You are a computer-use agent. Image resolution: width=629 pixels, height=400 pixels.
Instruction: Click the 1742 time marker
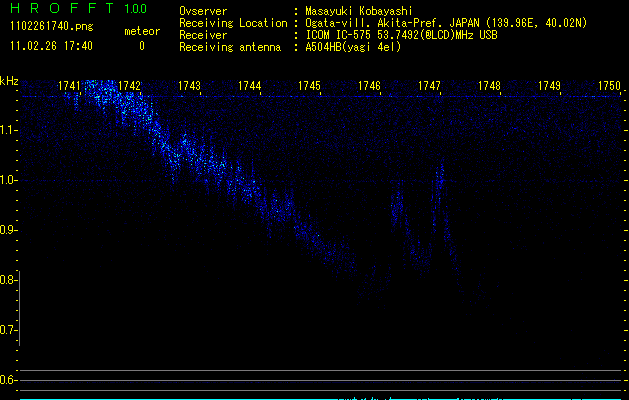point(130,86)
